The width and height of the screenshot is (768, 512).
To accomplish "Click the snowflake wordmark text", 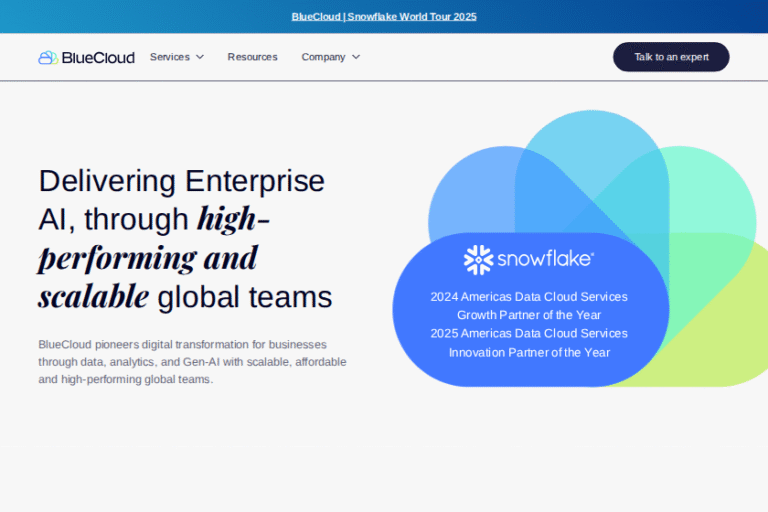I will 544,259.
